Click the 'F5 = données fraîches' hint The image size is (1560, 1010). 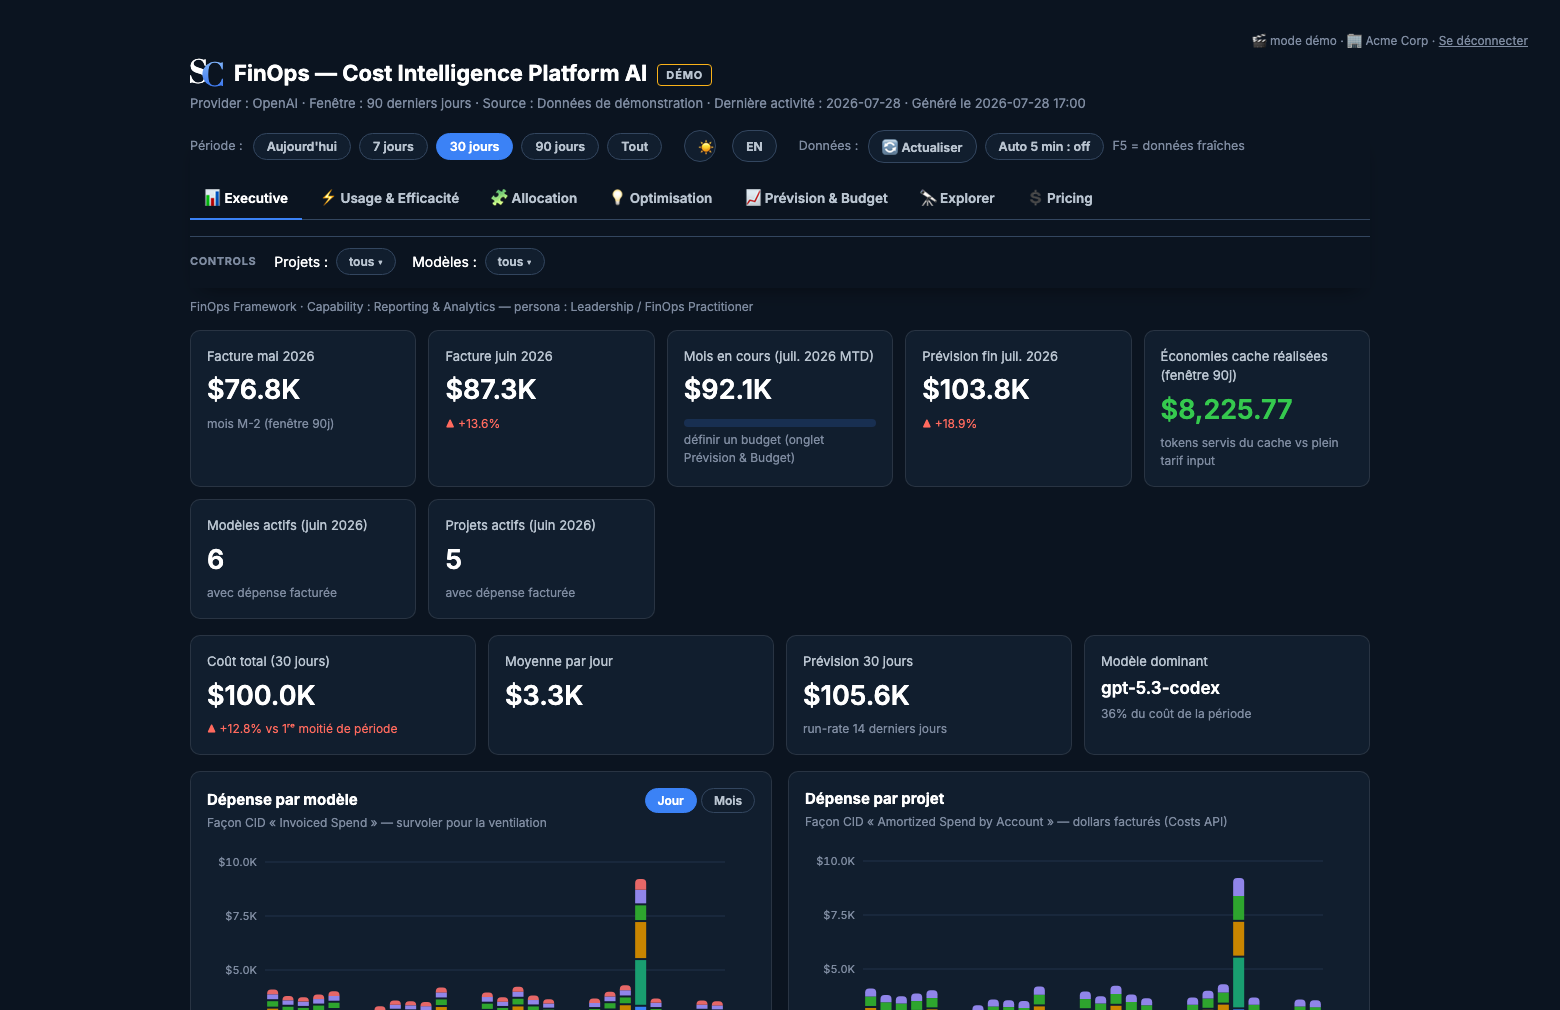coord(1179,146)
